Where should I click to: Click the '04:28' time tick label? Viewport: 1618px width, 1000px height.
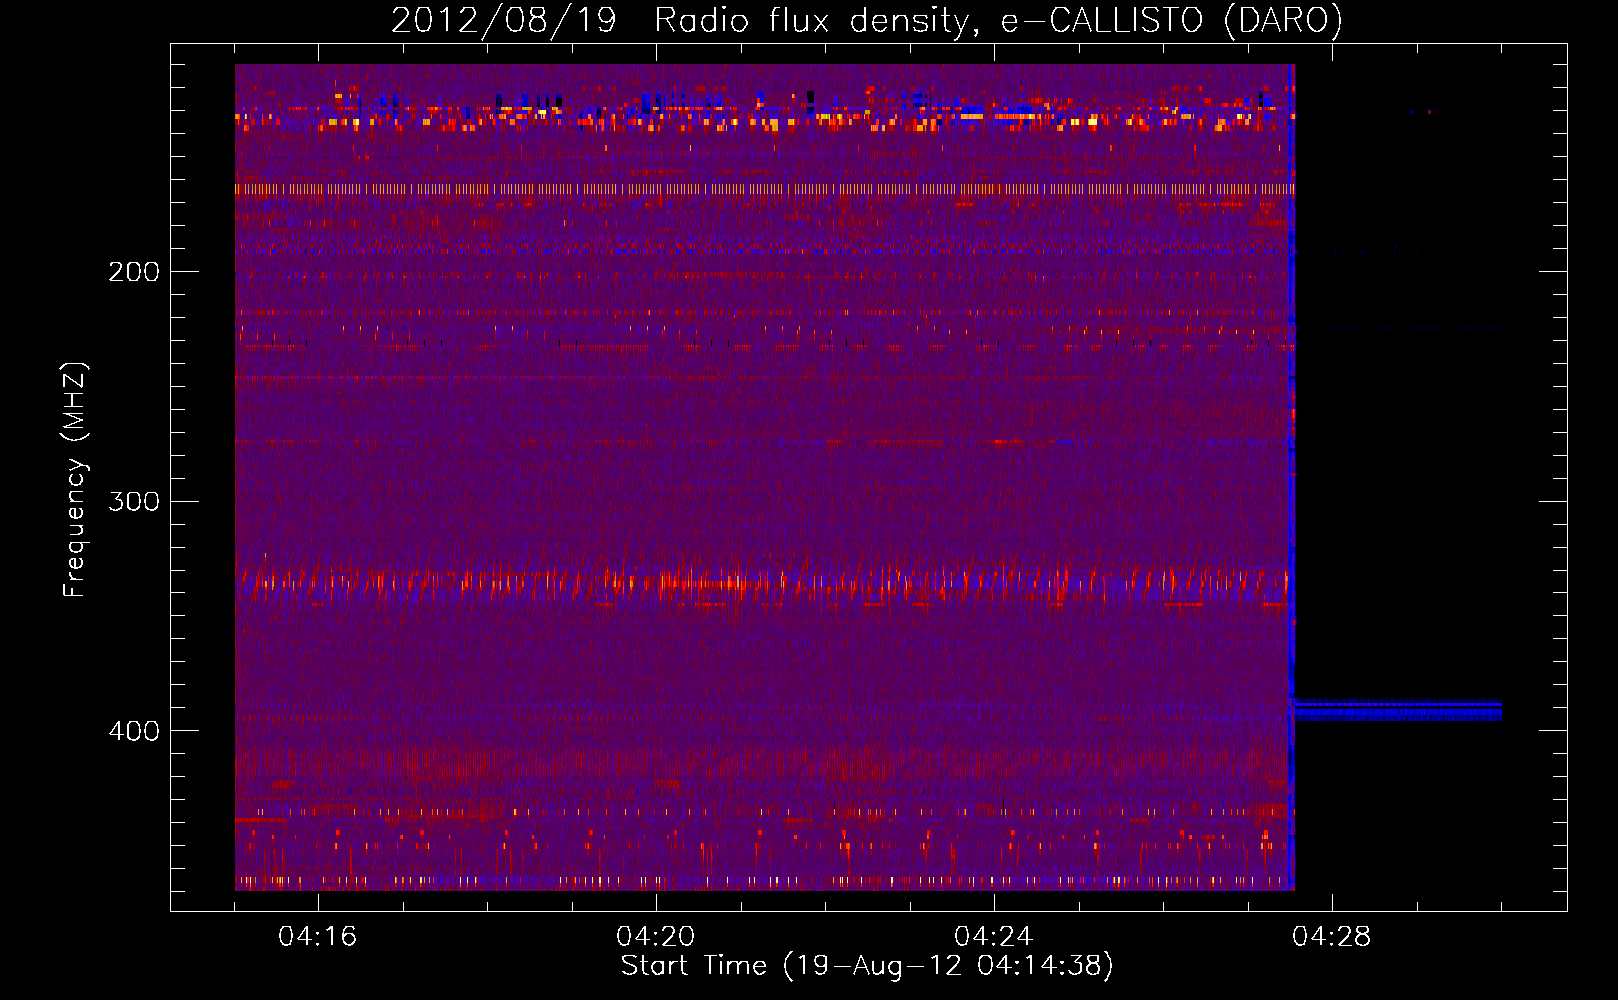coord(1332,937)
